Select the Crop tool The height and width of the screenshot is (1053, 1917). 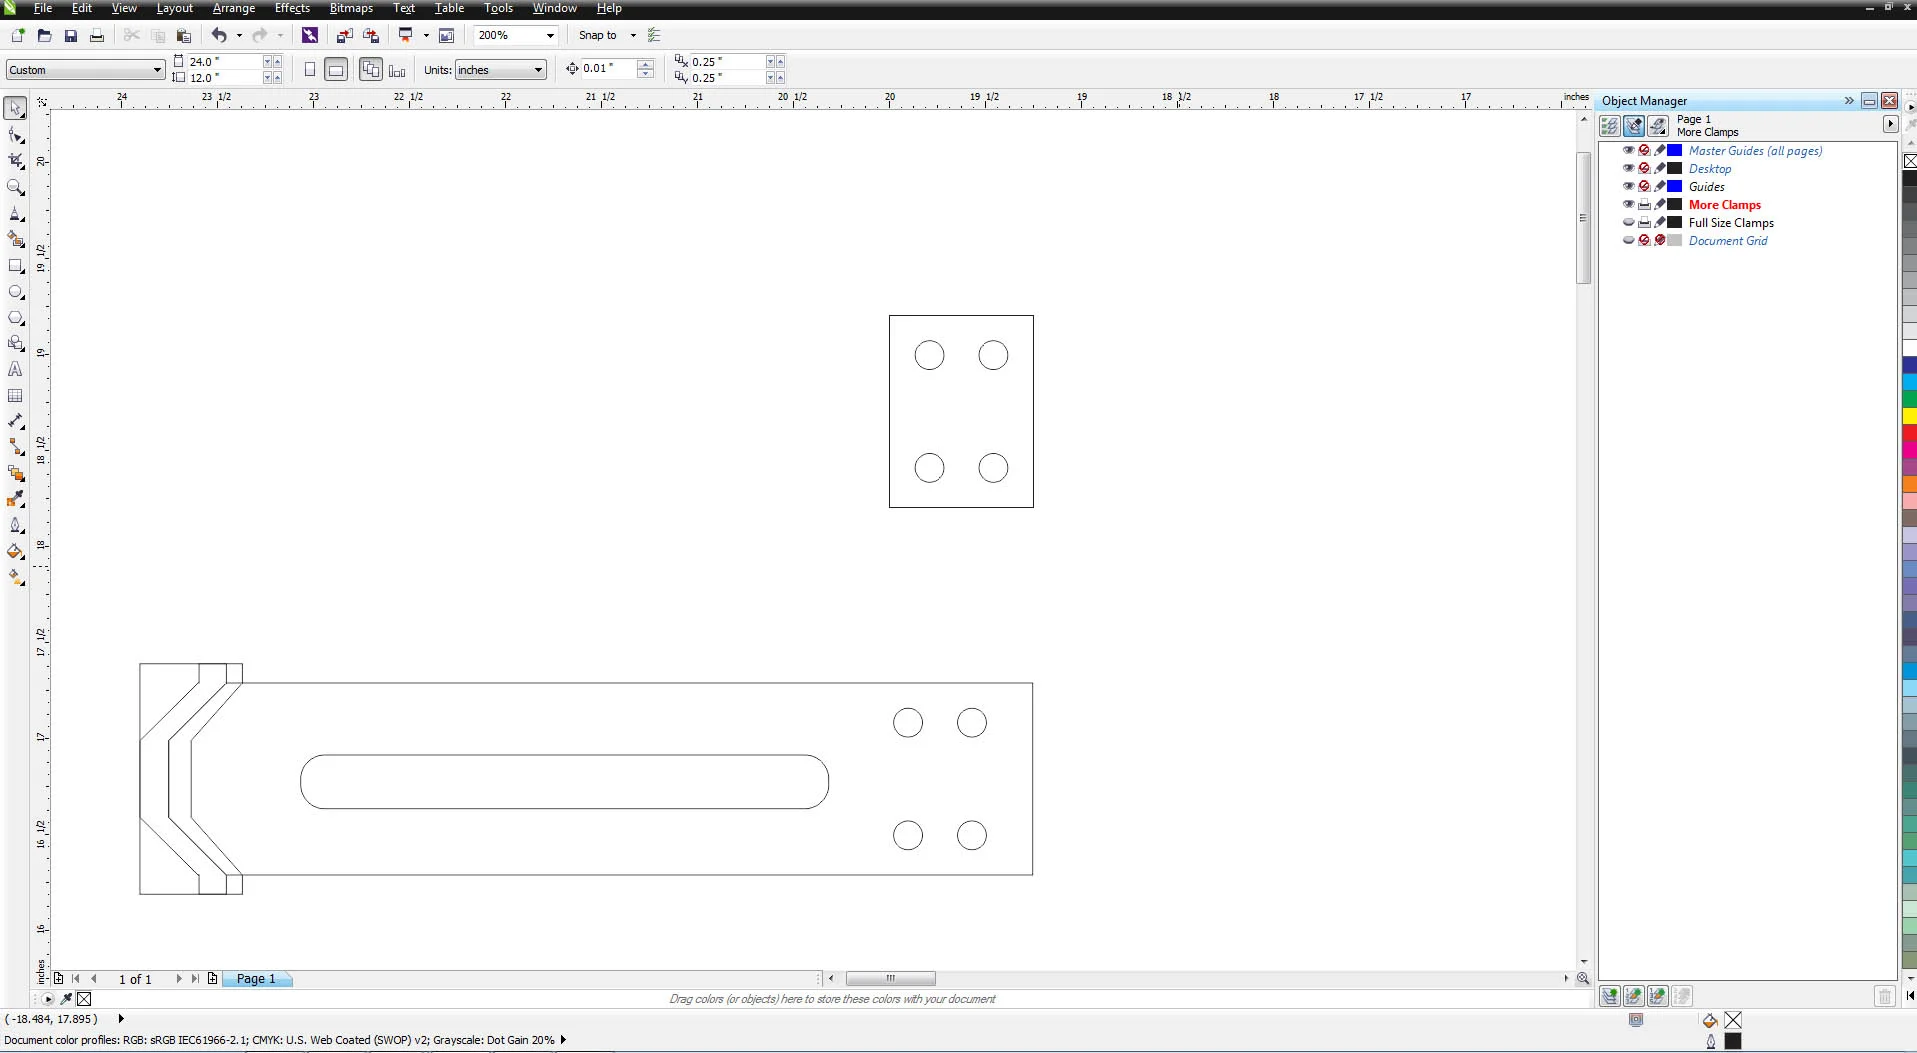pos(16,161)
